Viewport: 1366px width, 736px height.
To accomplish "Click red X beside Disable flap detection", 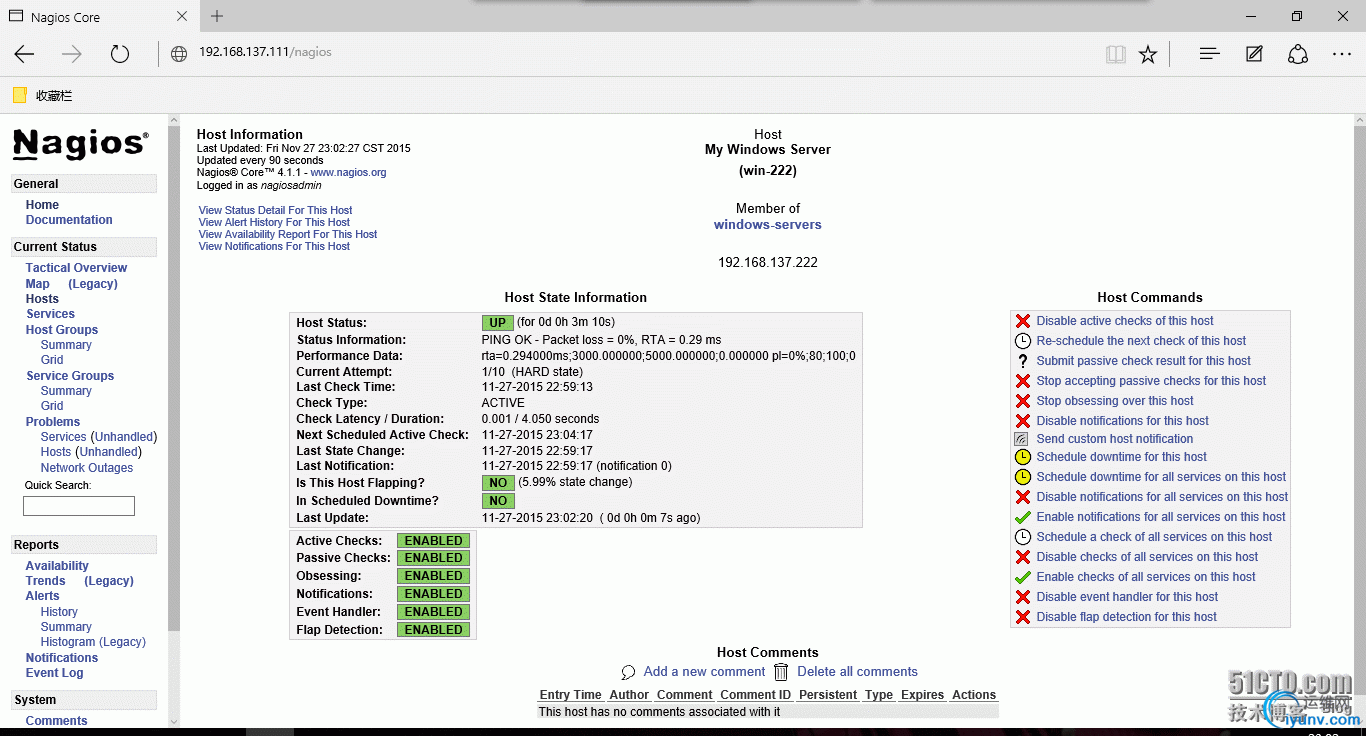I will [1022, 617].
